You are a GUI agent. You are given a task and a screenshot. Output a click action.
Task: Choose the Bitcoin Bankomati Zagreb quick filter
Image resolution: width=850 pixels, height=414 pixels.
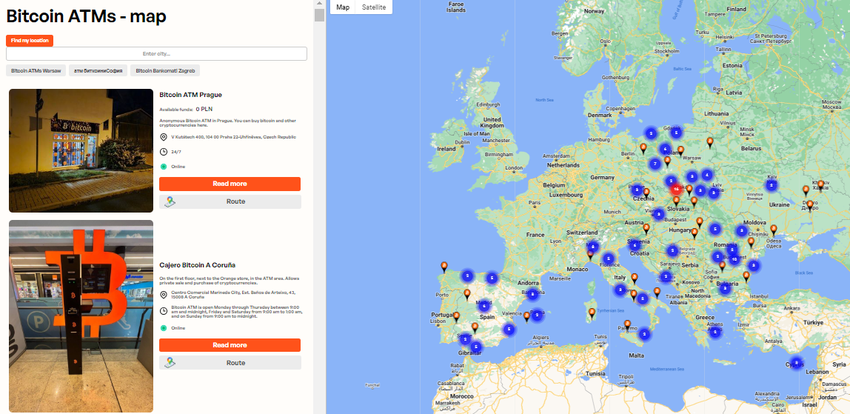[164, 71]
